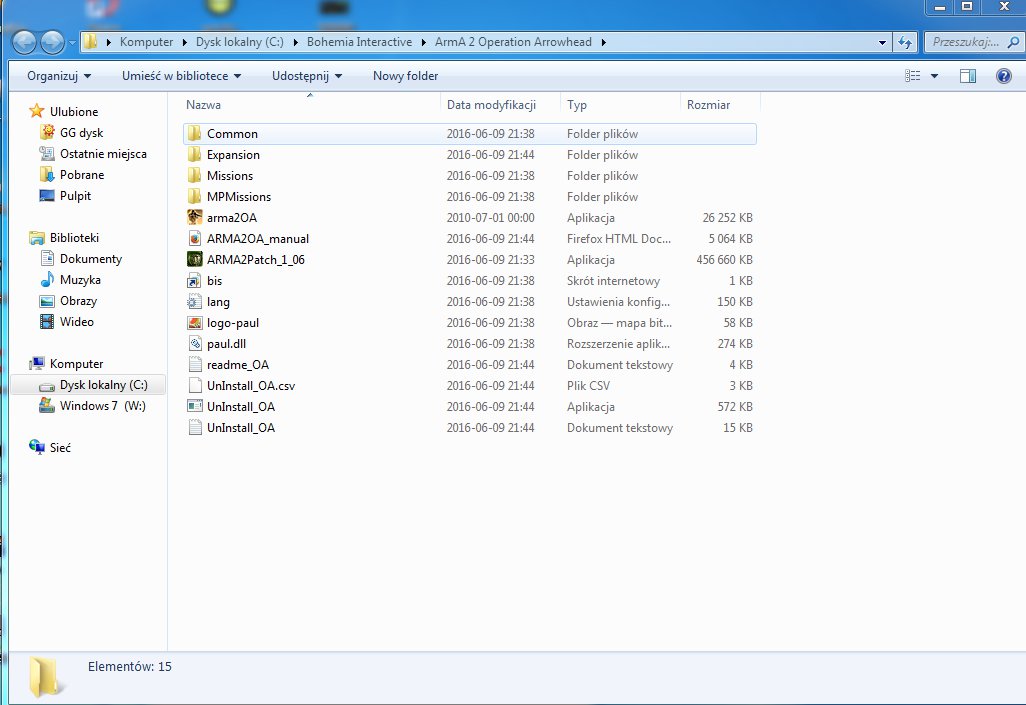Click ArmA 2 Operation Arrowhead breadcrumb

pyautogui.click(x=513, y=42)
